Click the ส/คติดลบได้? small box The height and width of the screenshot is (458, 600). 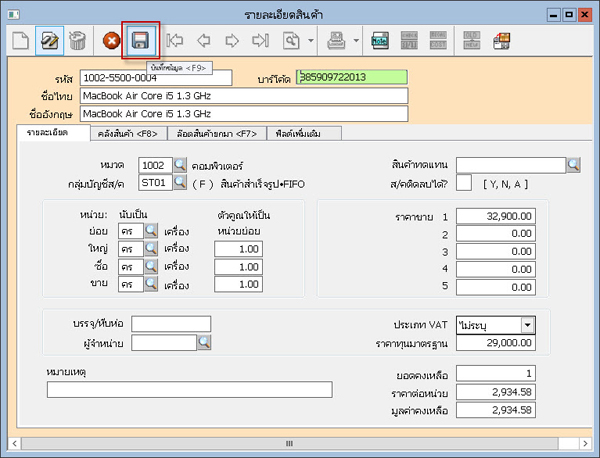(x=464, y=183)
